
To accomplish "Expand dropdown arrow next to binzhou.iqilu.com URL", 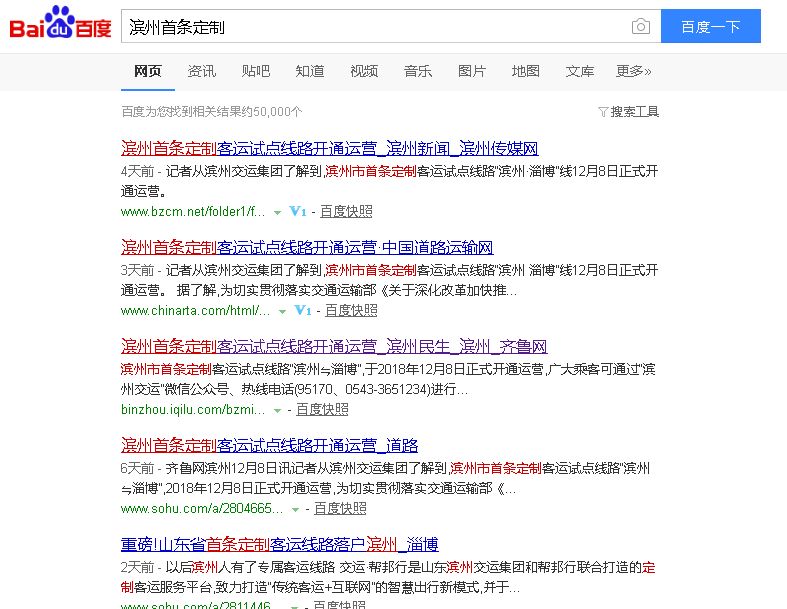I will tap(277, 411).
